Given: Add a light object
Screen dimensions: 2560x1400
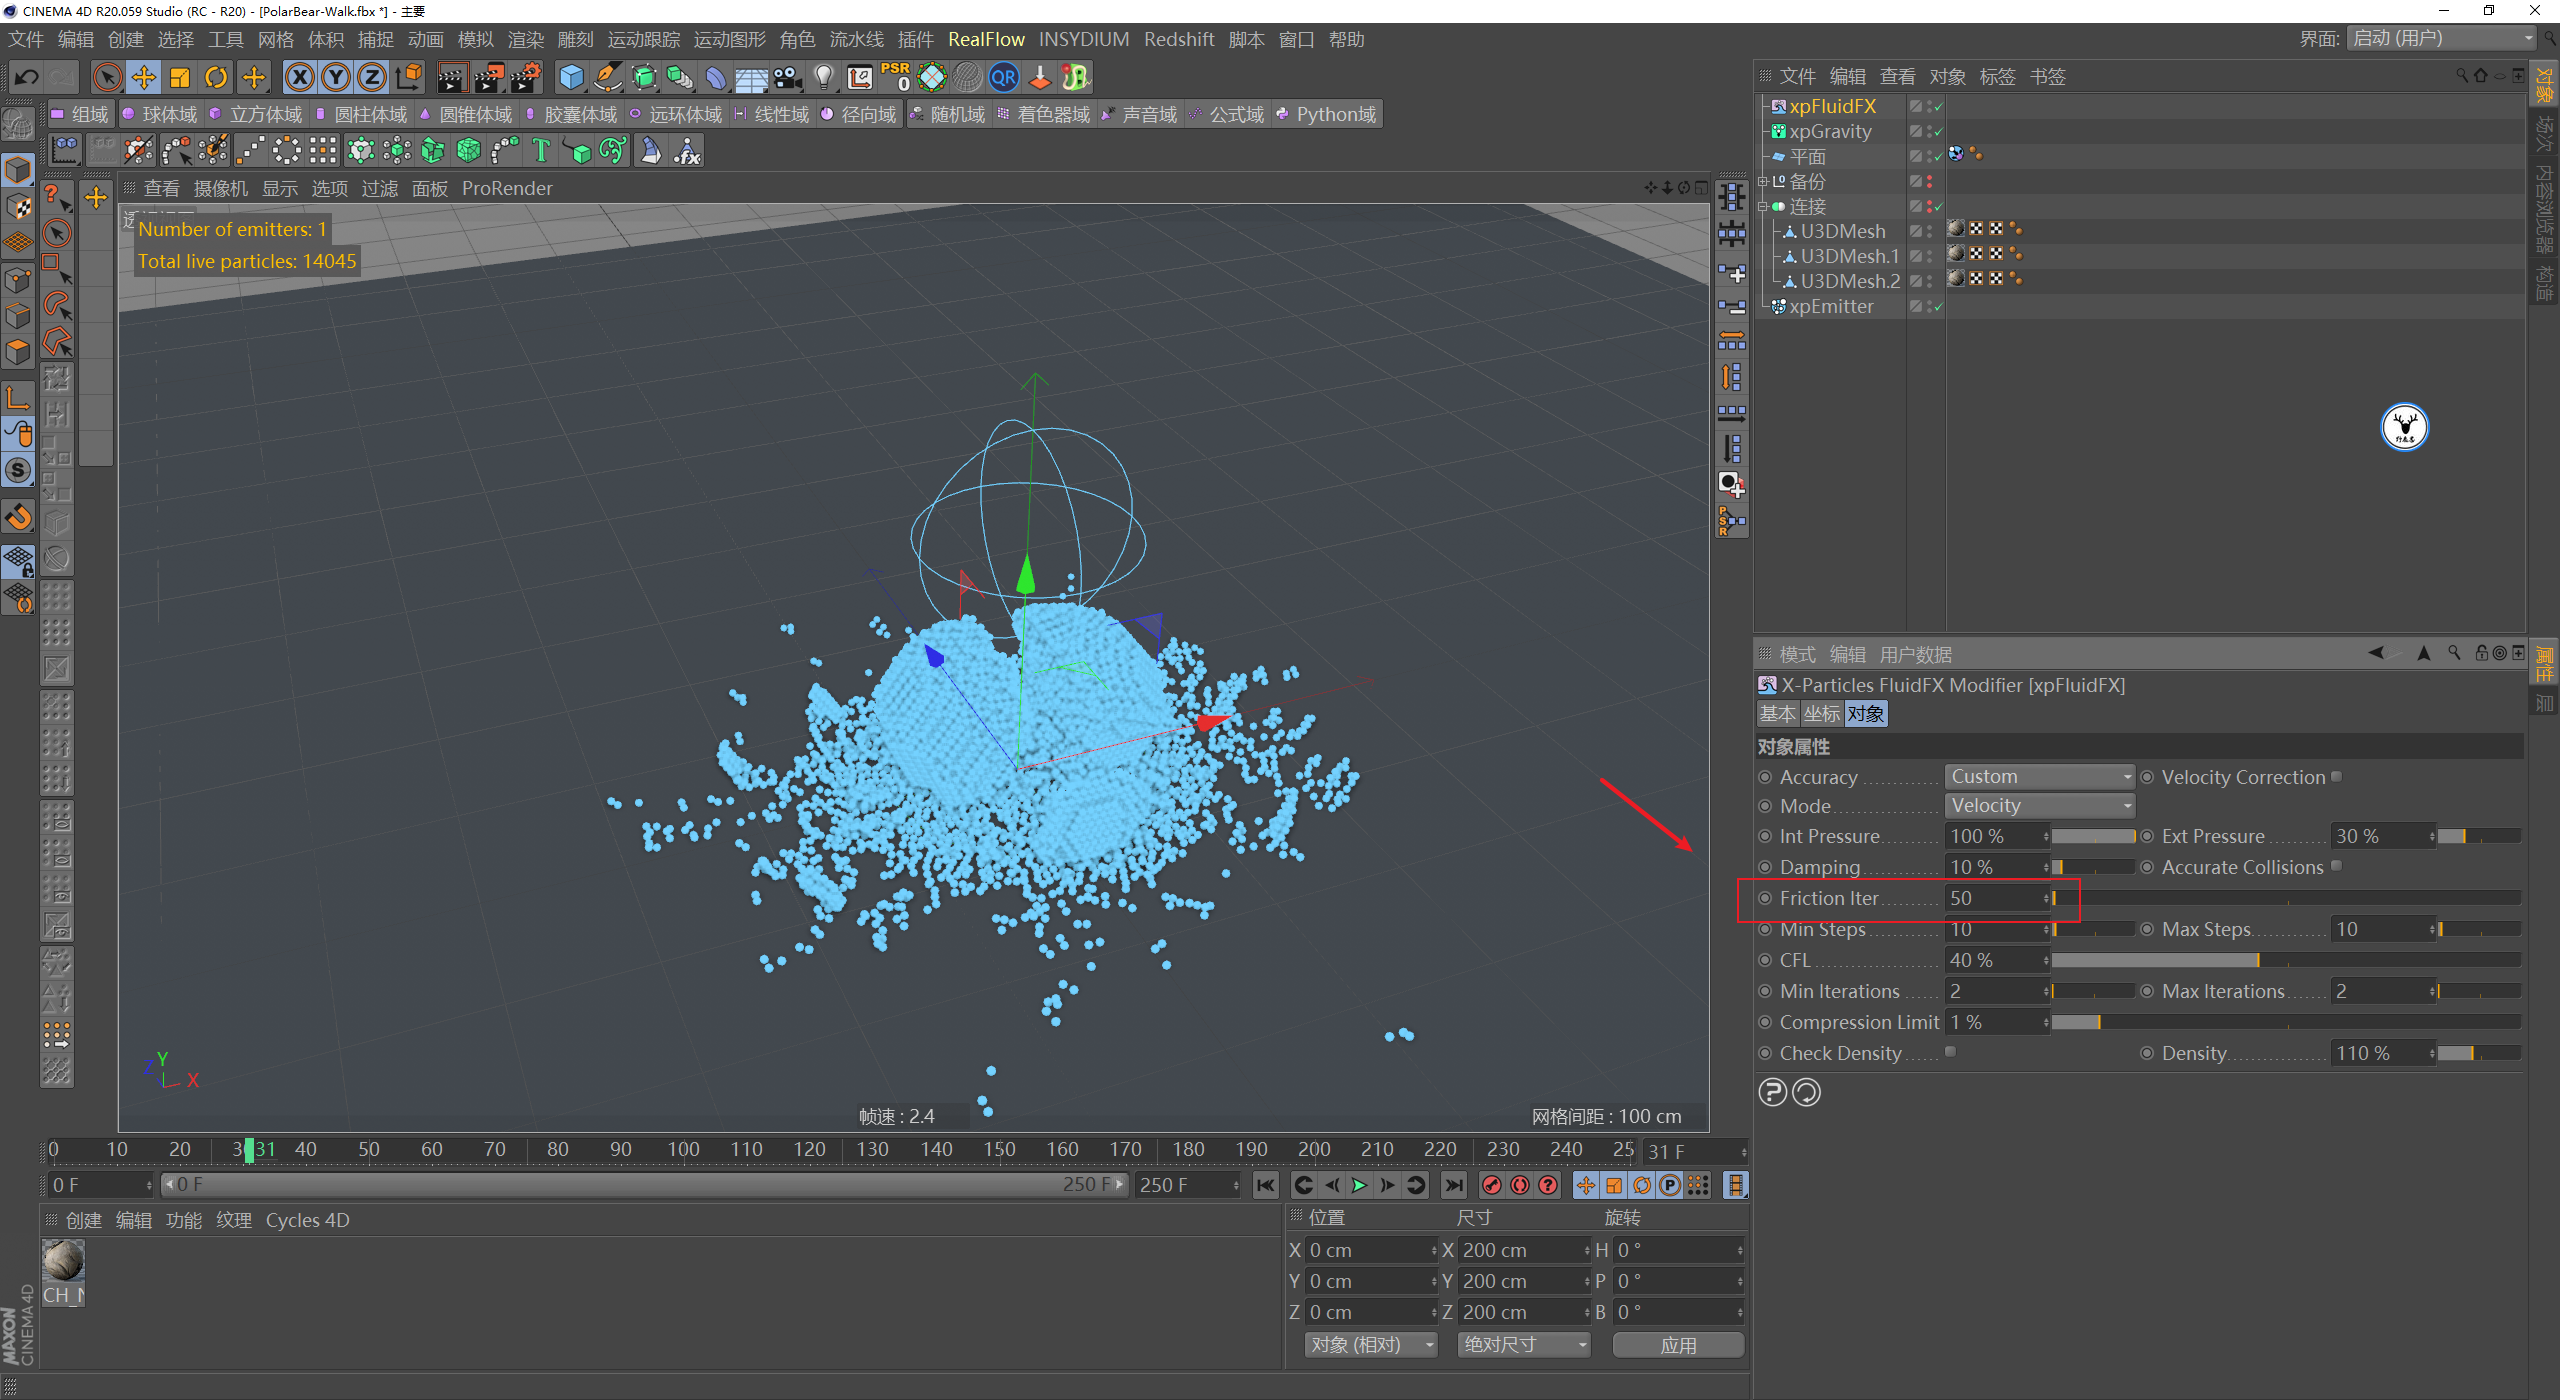Looking at the screenshot, I should (x=824, y=77).
